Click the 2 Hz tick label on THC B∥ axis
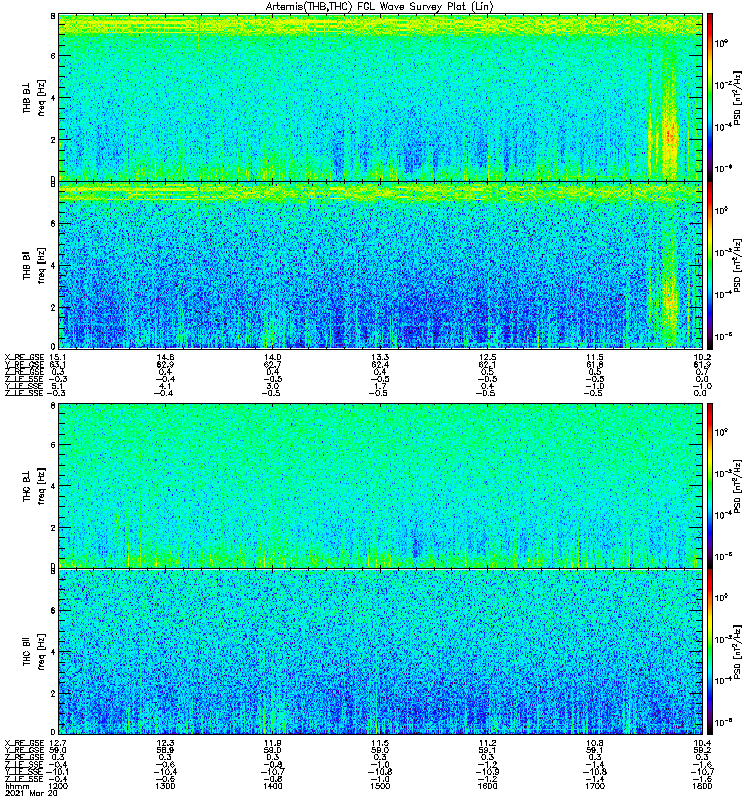This screenshot has height=800, width=750. tap(53, 693)
